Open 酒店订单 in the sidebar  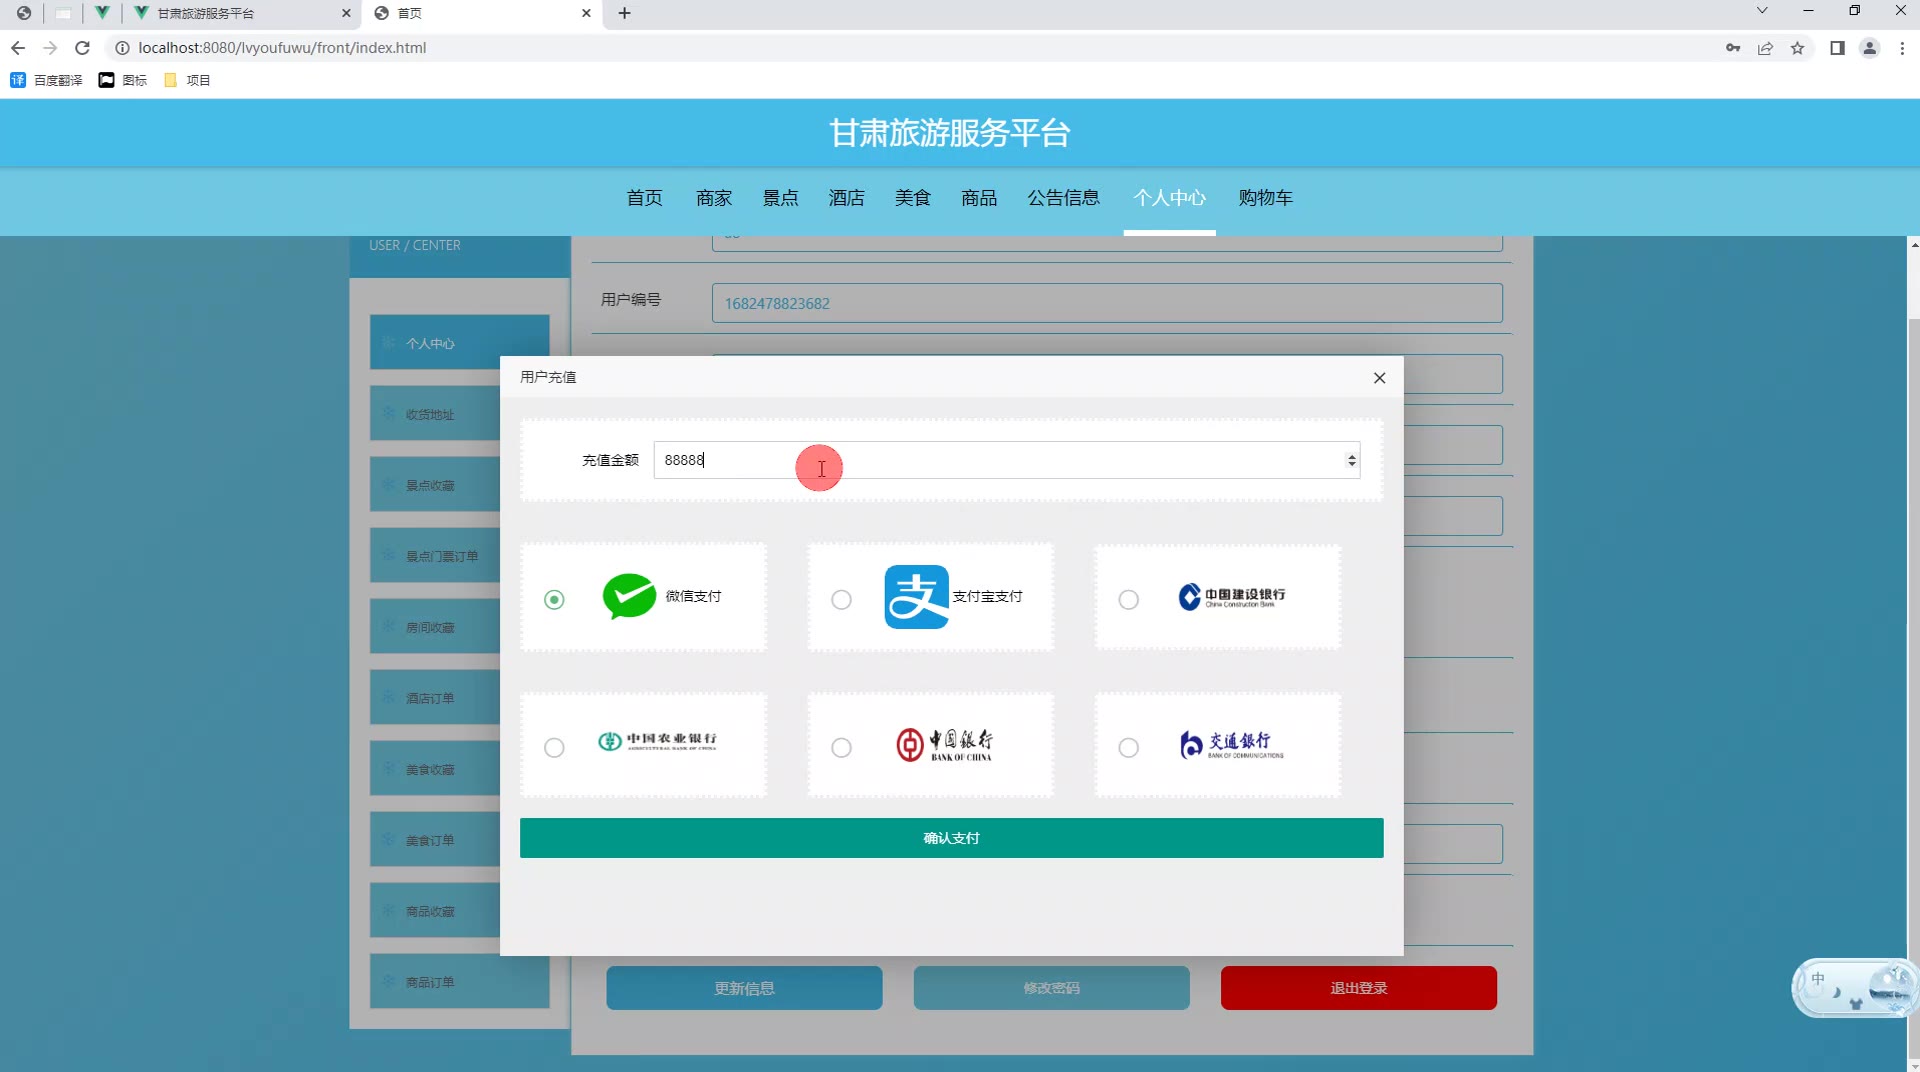click(435, 698)
